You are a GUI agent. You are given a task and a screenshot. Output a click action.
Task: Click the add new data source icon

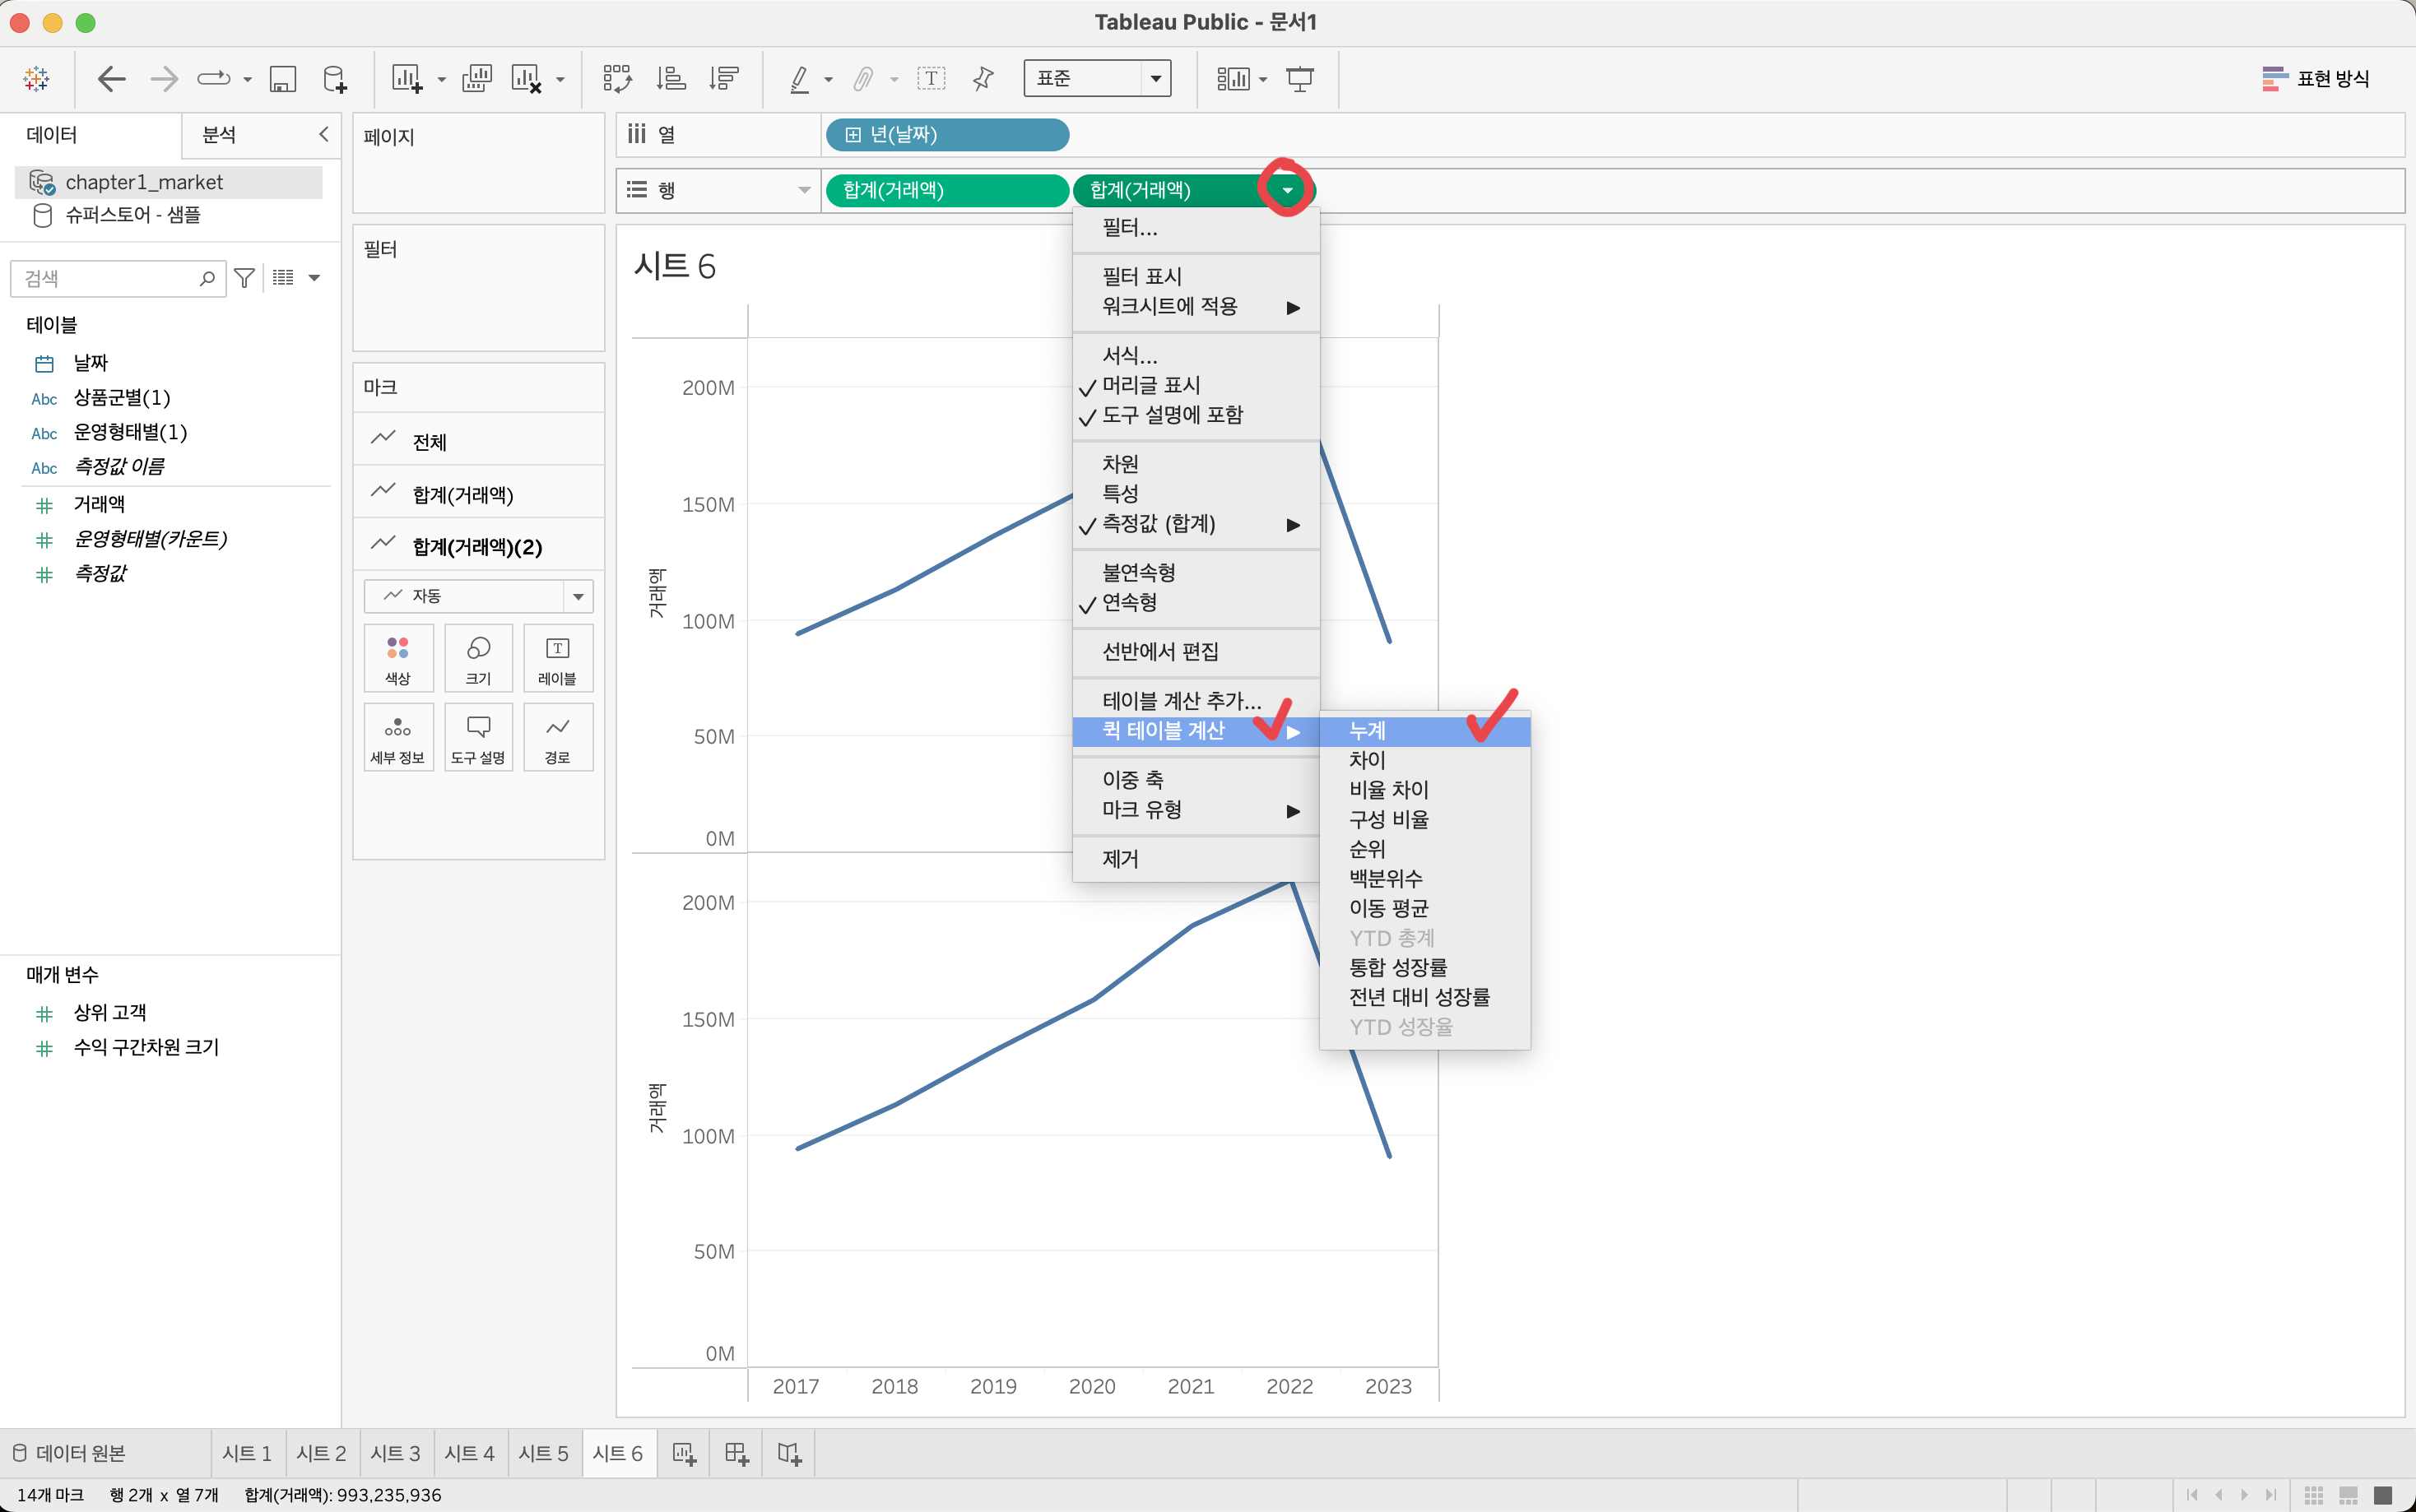tap(335, 79)
